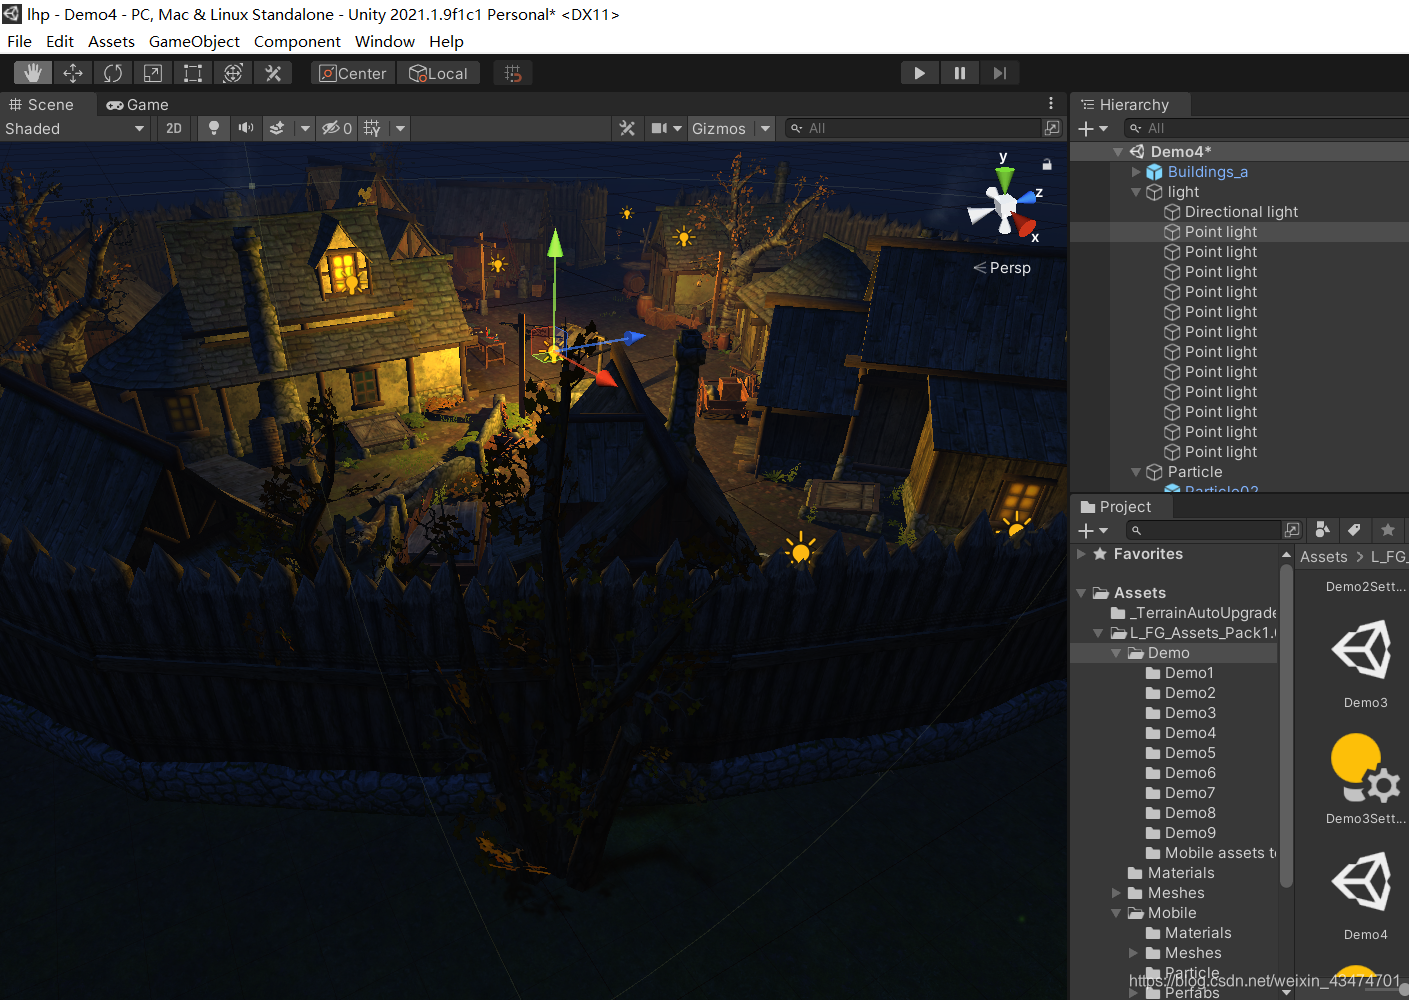Select the Hand tool
This screenshot has width=1409, height=1000.
click(x=33, y=73)
